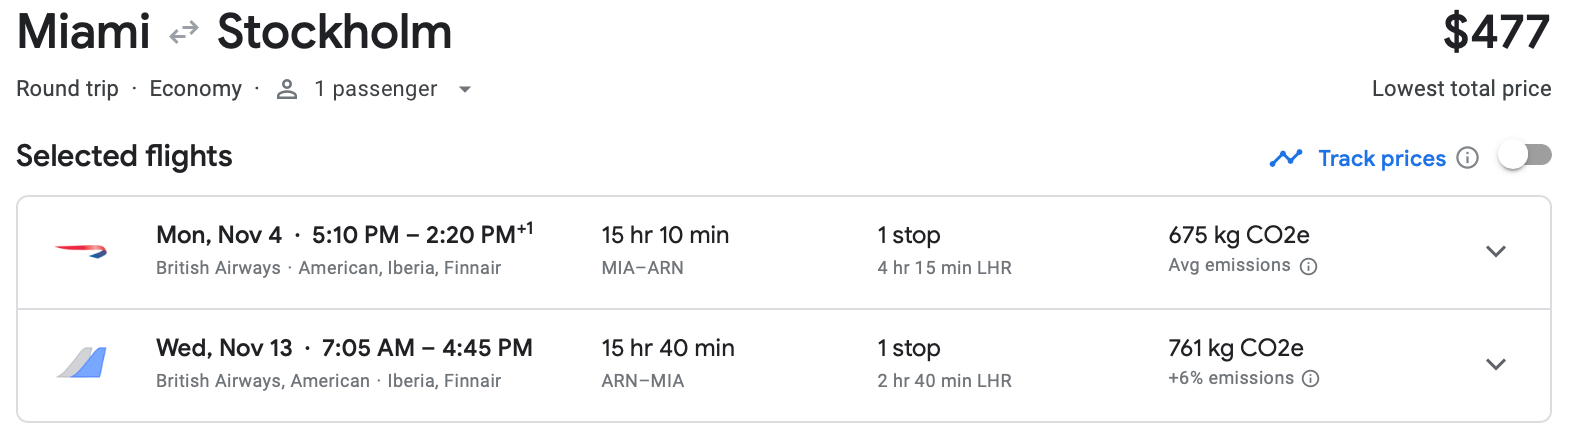Open the Track prices link
Image resolution: width=1580 pixels, height=440 pixels.
[1382, 158]
